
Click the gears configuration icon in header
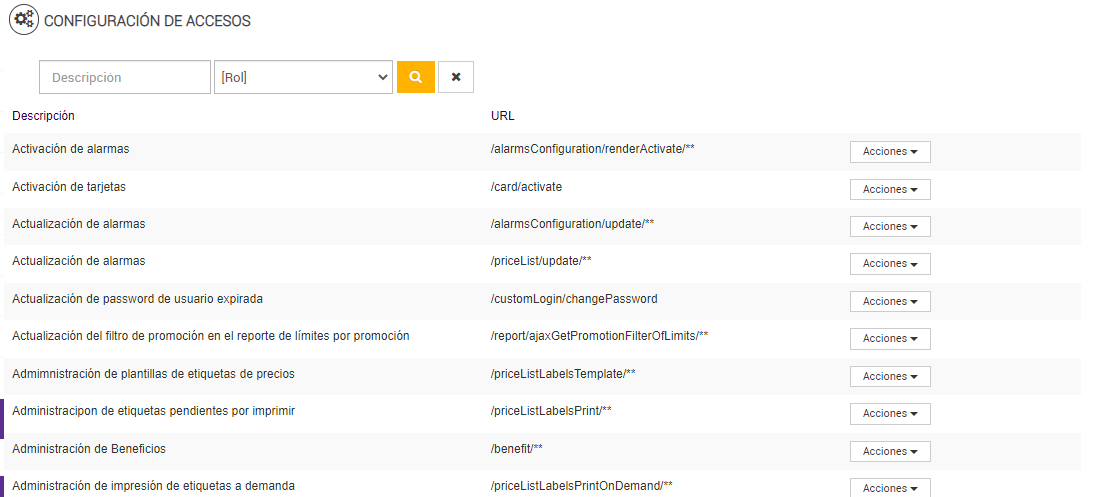click(24, 19)
